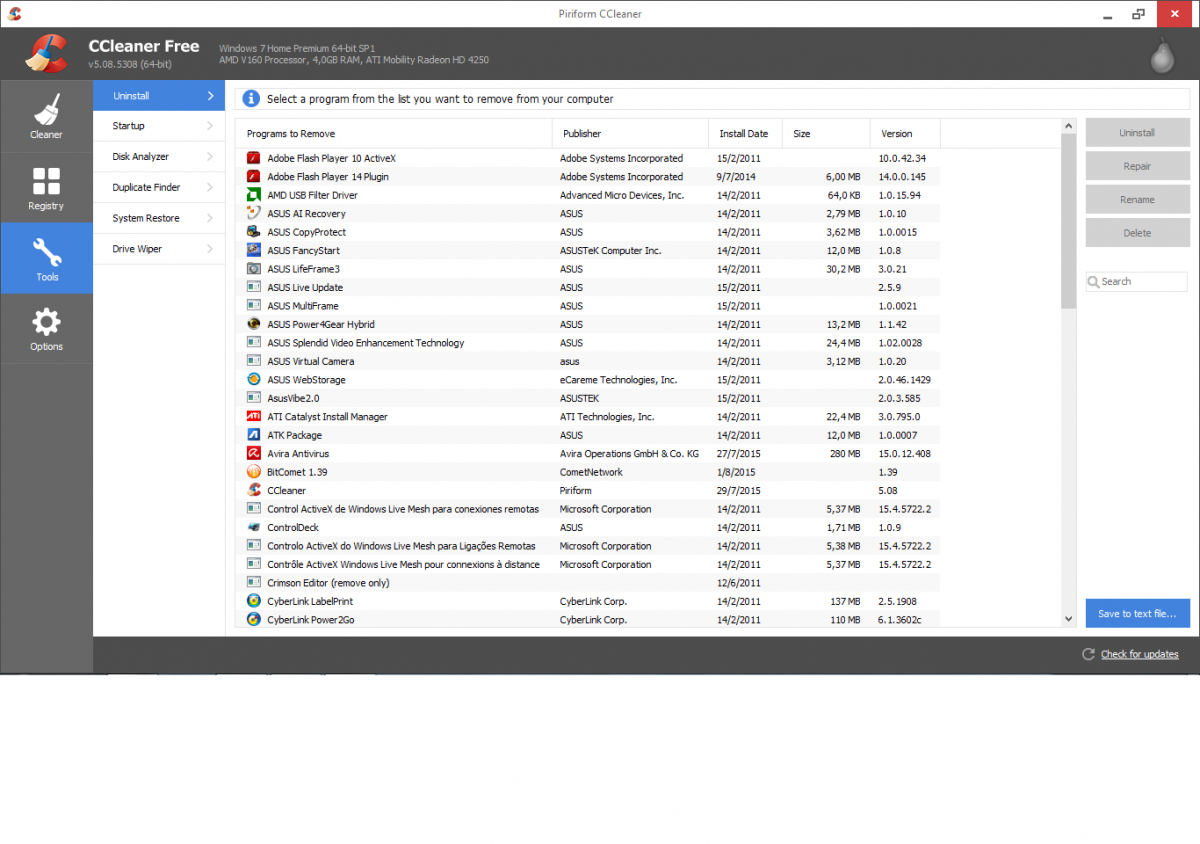Click the chevron next to Disk Analyzer

[210, 157]
